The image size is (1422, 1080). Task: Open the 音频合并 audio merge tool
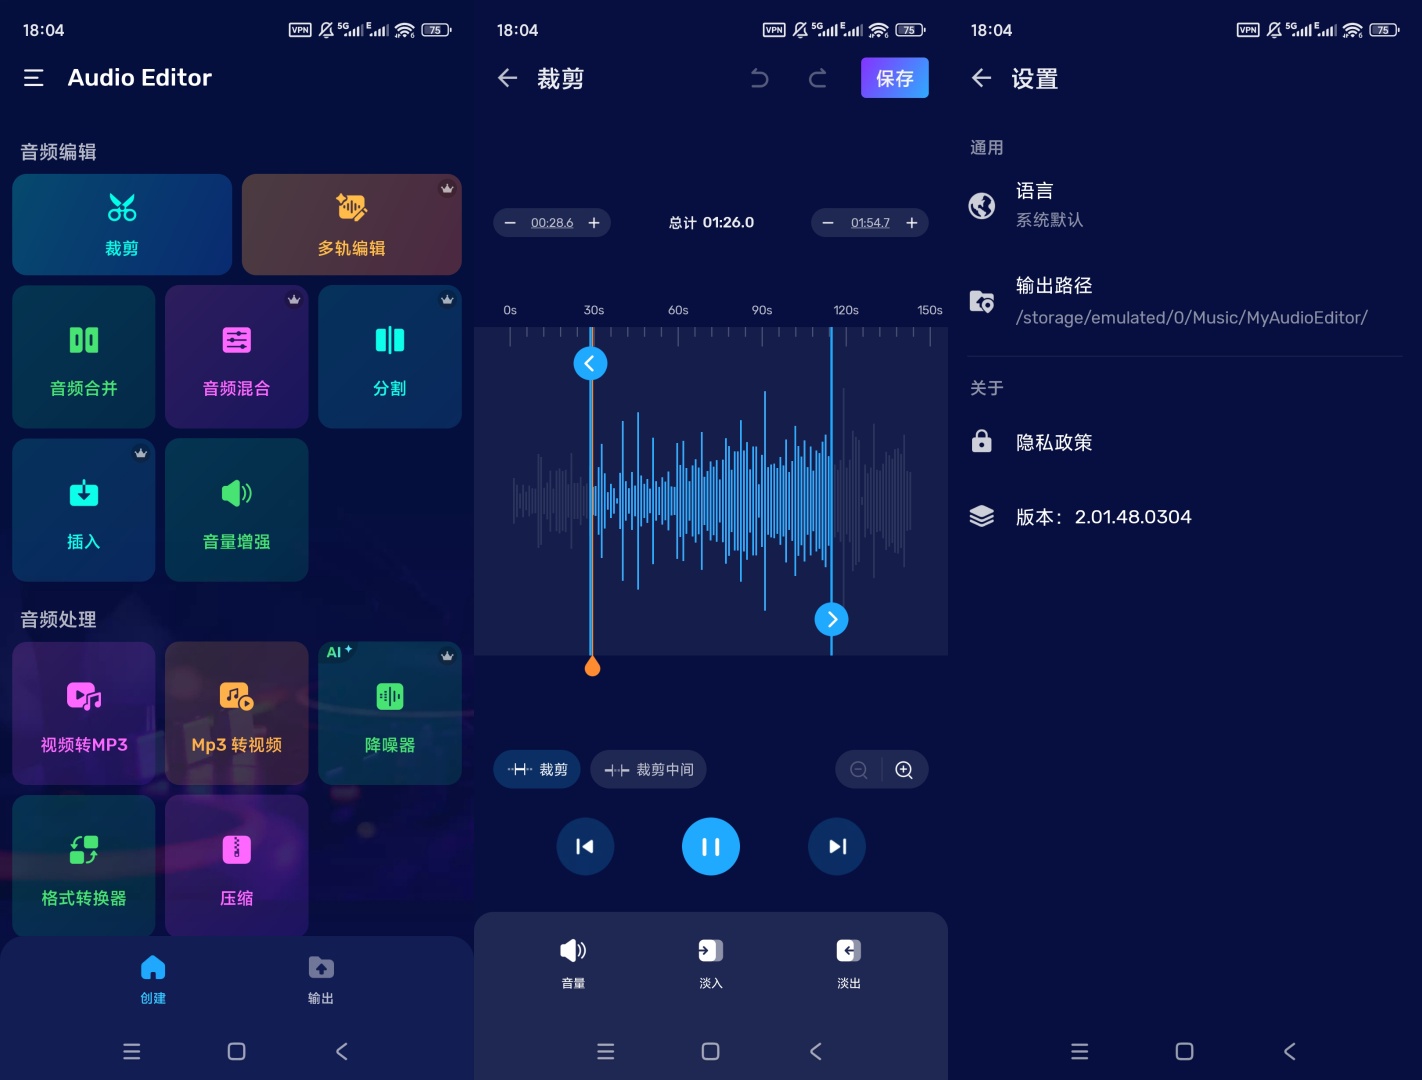(x=83, y=356)
